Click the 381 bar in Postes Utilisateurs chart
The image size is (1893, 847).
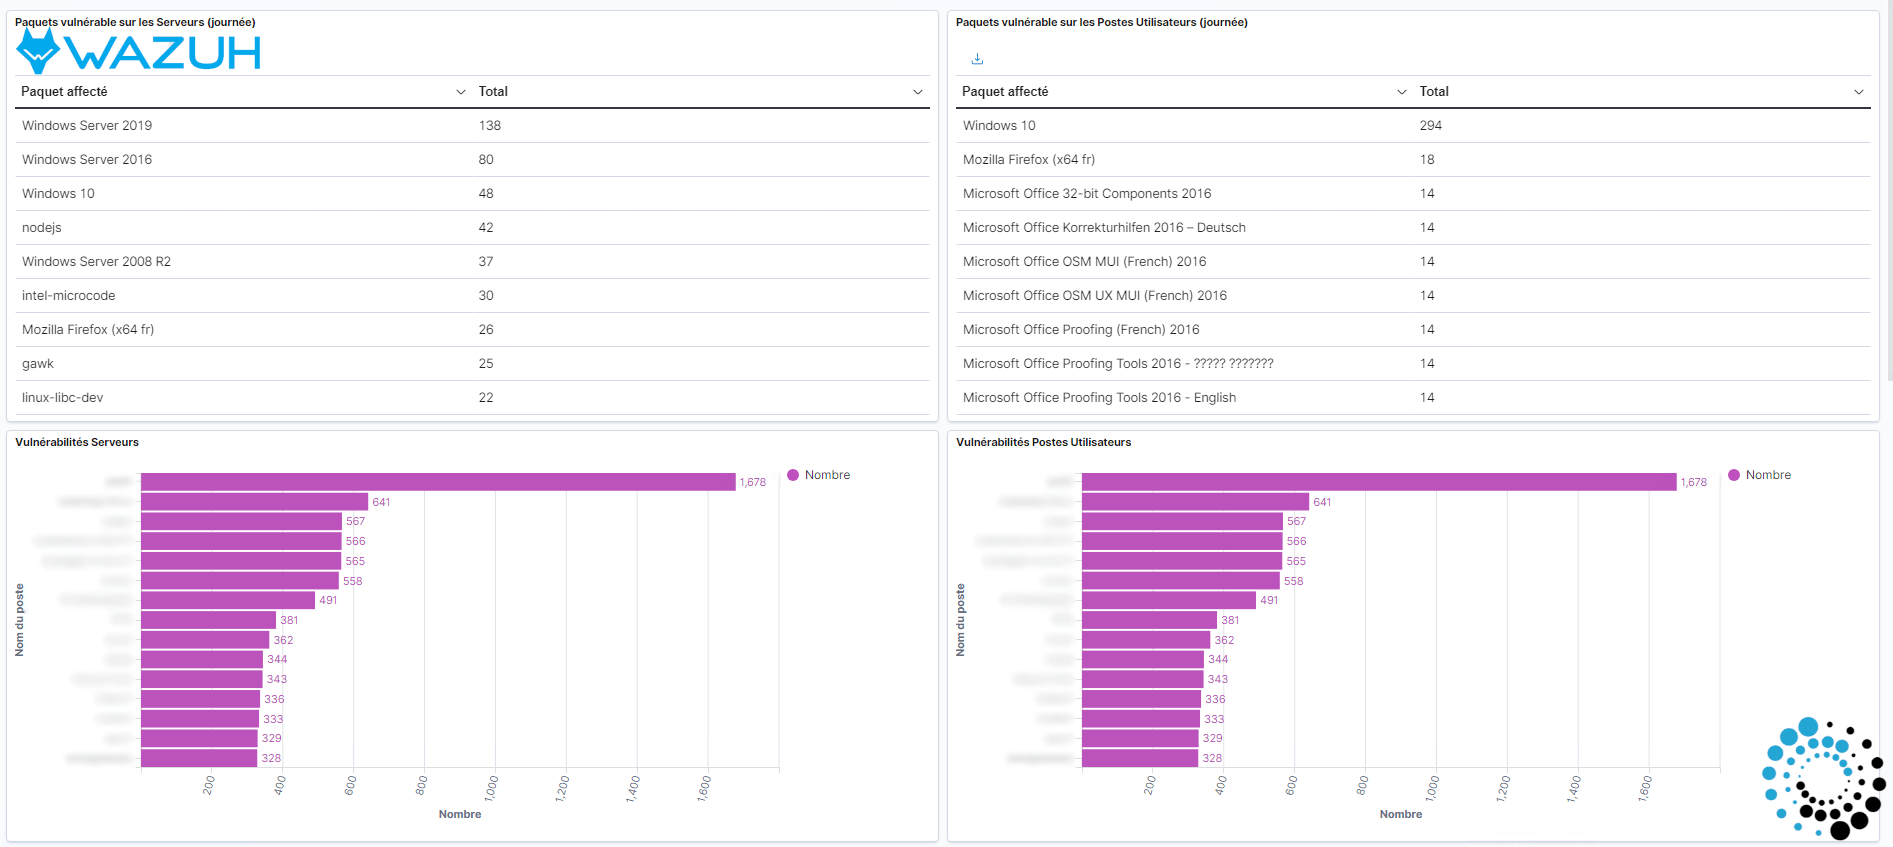pos(1149,620)
